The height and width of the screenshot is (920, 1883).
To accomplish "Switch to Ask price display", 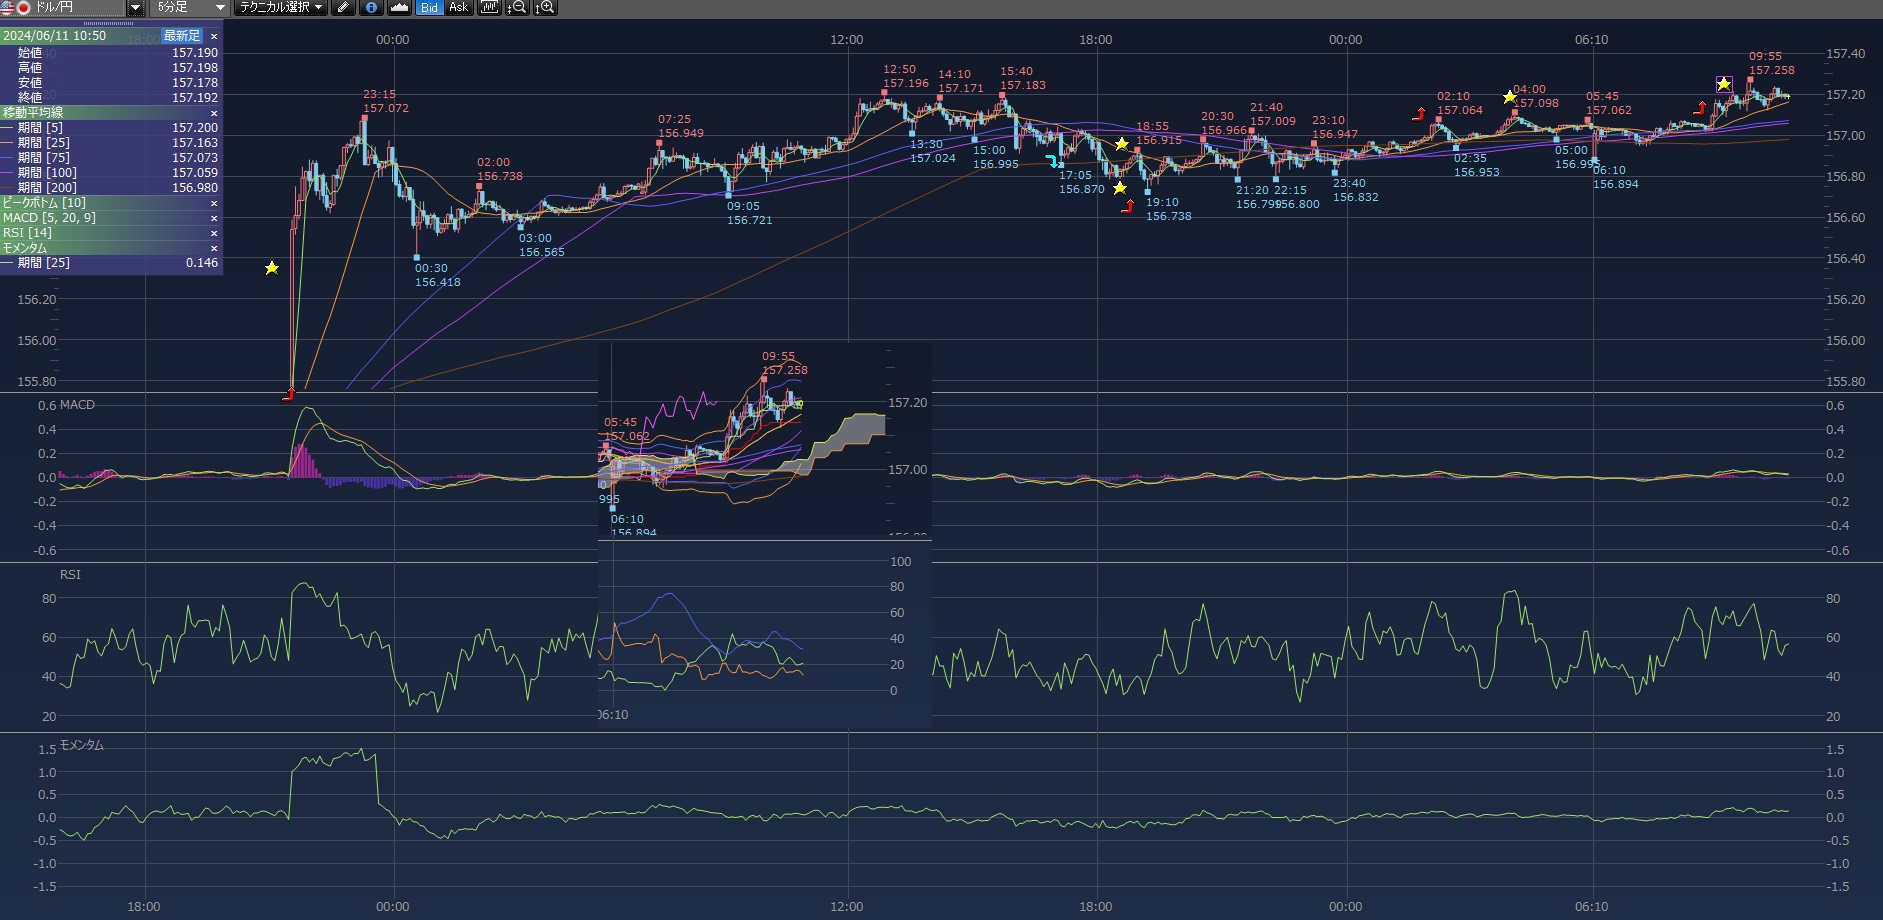I will [x=458, y=8].
